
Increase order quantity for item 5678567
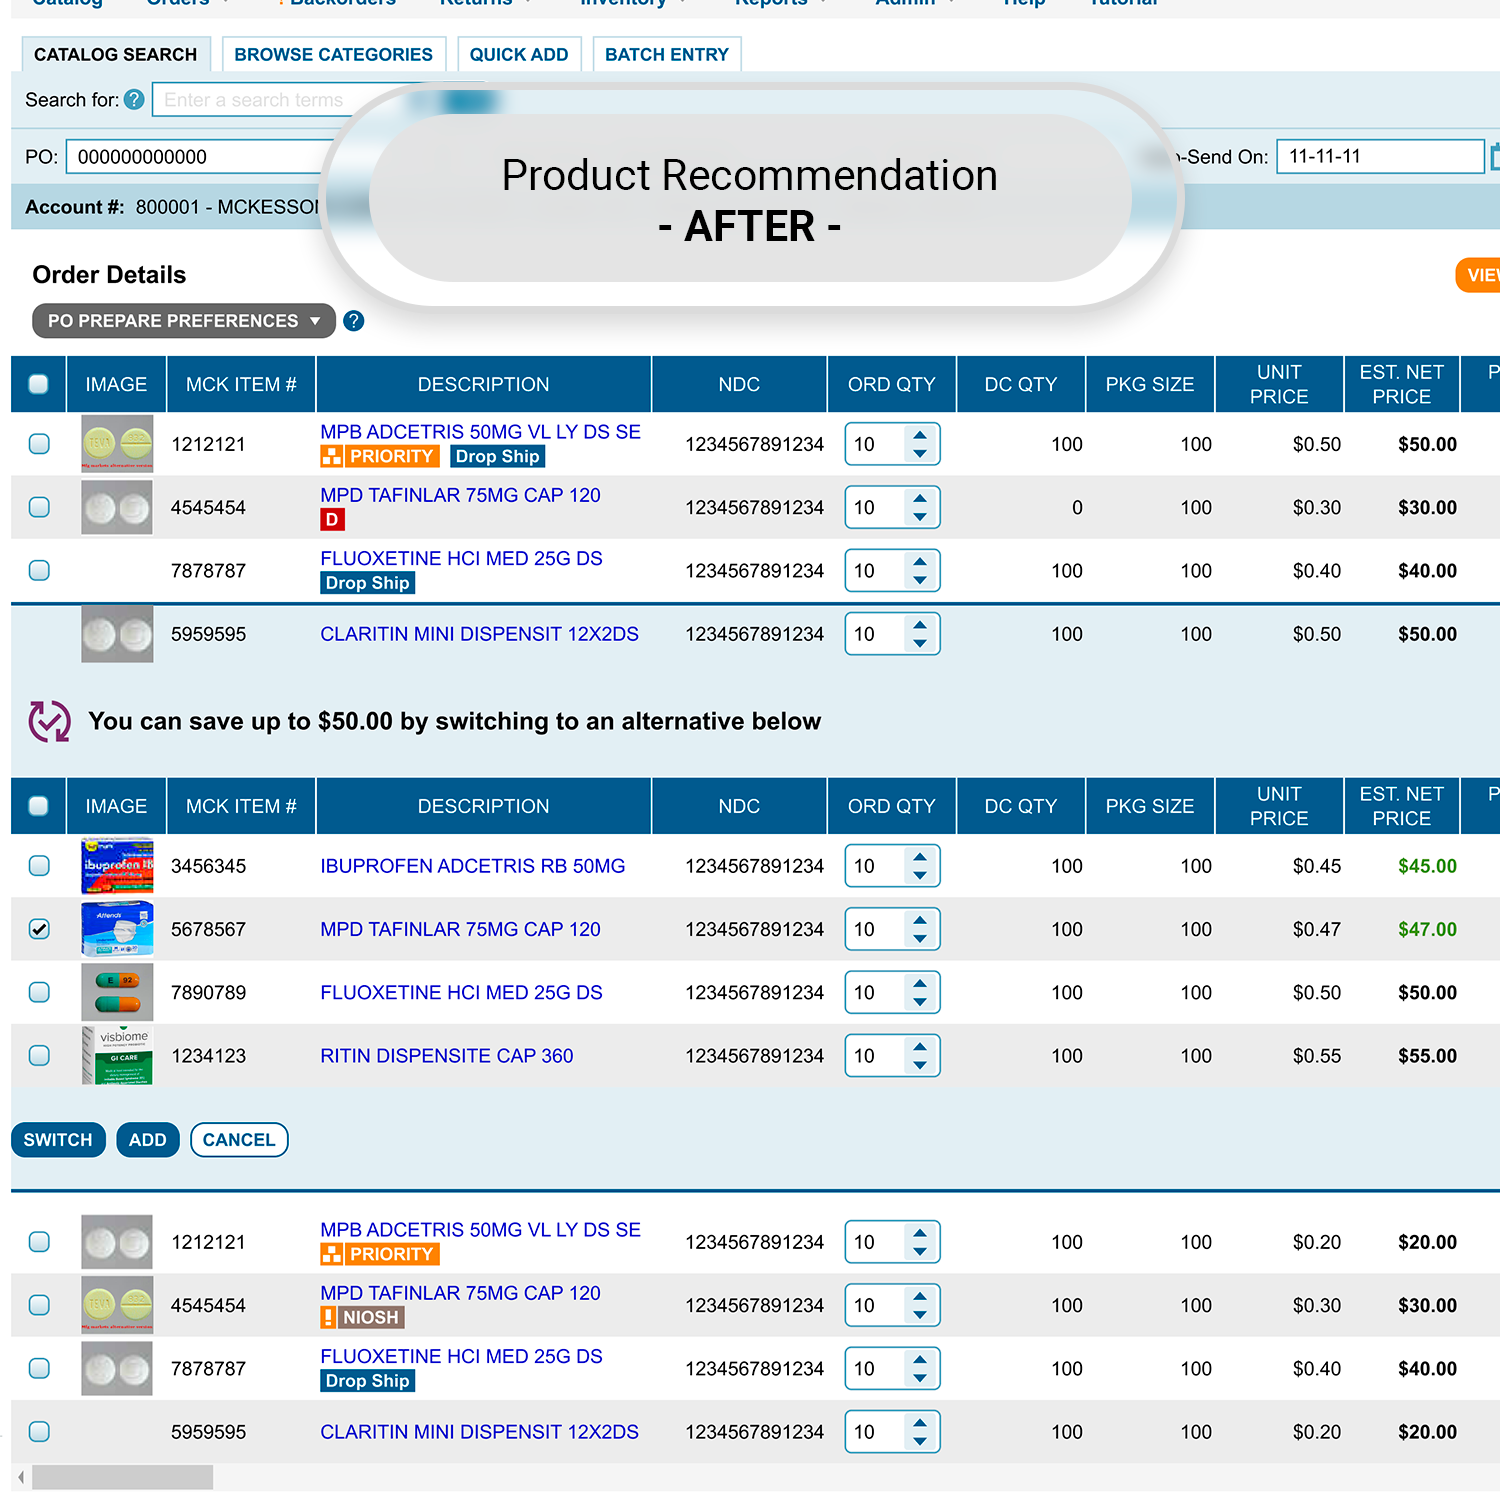click(920, 919)
